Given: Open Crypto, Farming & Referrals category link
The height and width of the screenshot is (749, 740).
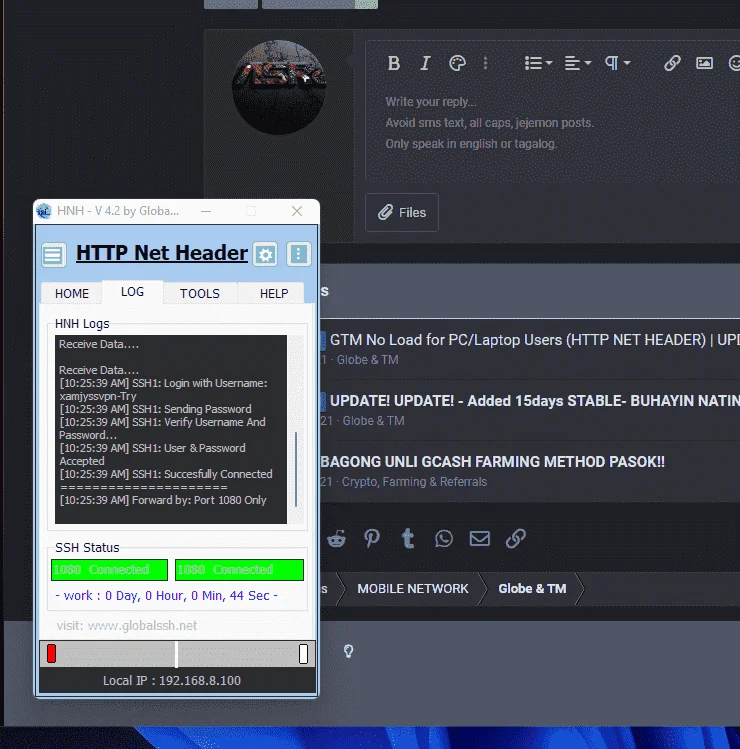Looking at the screenshot, I should pos(414,482).
